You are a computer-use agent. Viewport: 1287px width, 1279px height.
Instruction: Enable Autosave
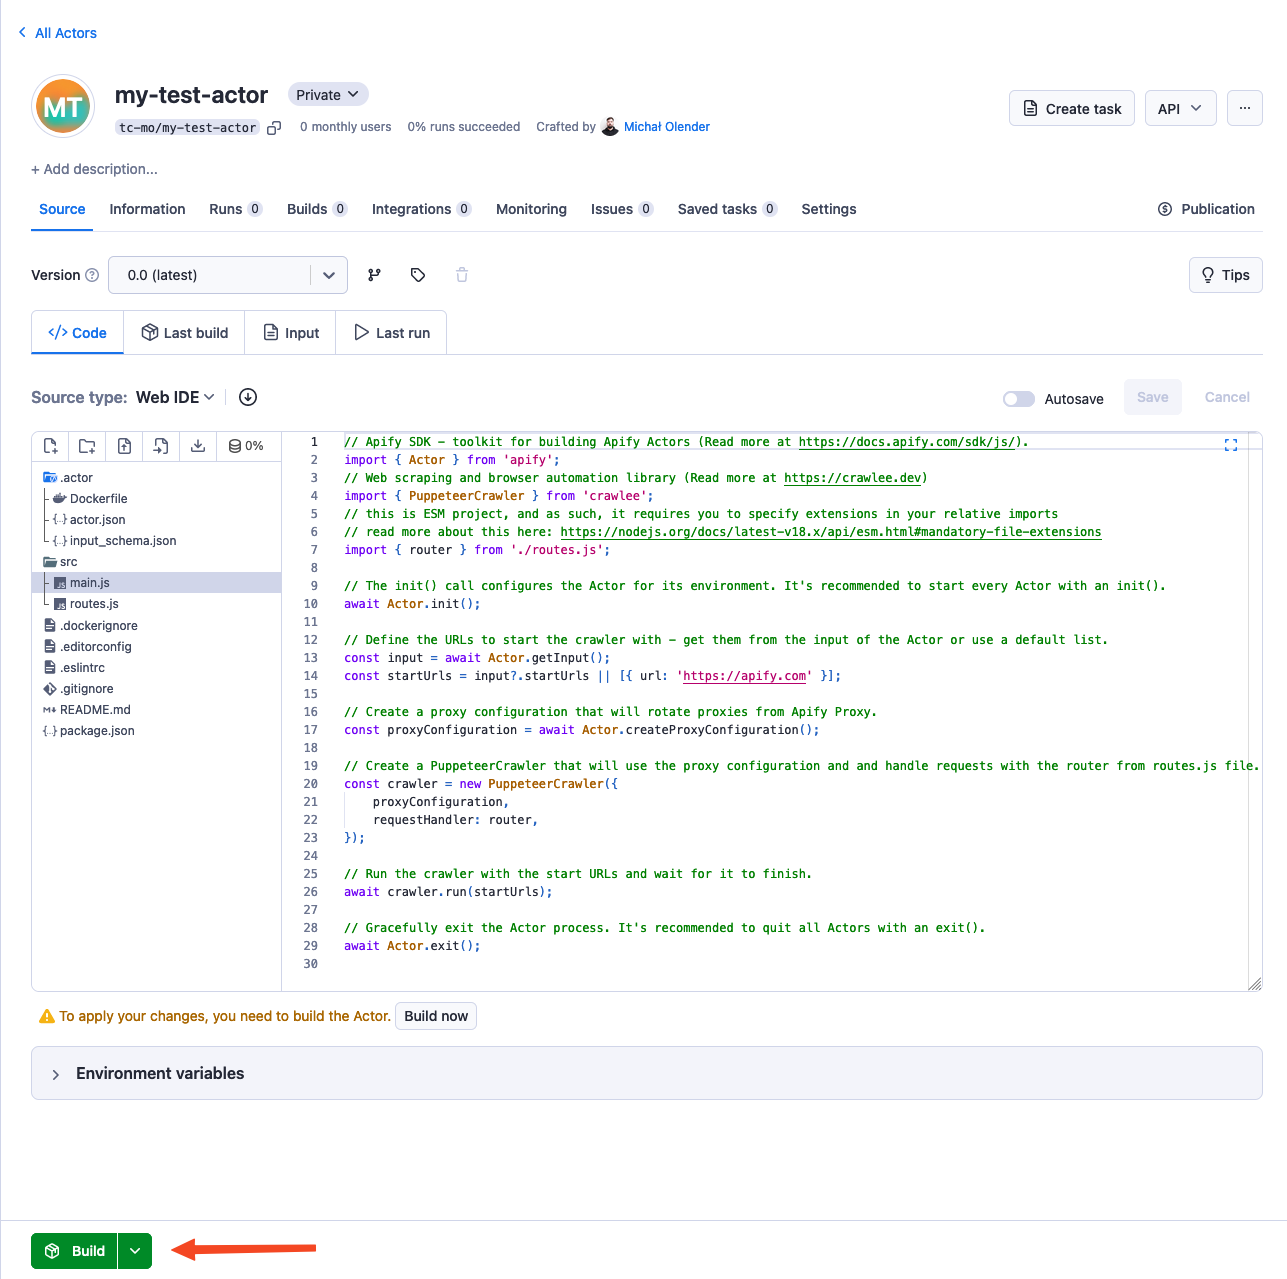click(x=1018, y=398)
